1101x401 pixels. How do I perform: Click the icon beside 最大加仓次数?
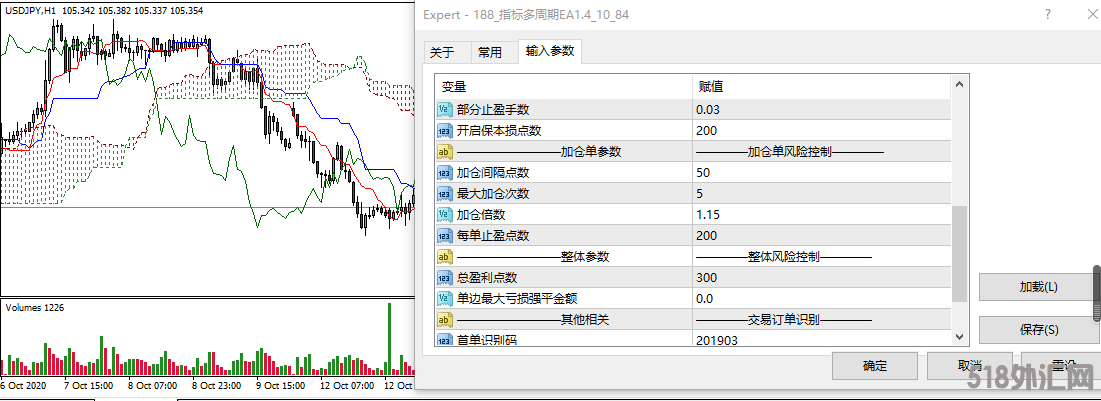click(x=445, y=194)
